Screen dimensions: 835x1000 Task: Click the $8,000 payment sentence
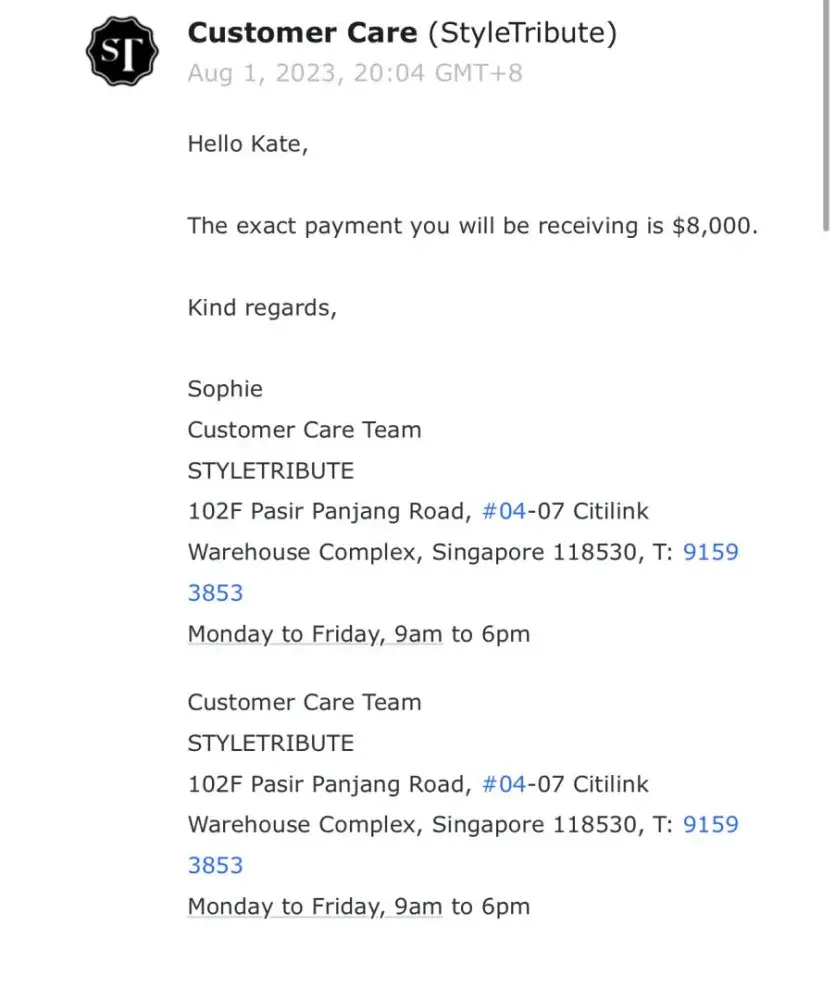click(472, 226)
